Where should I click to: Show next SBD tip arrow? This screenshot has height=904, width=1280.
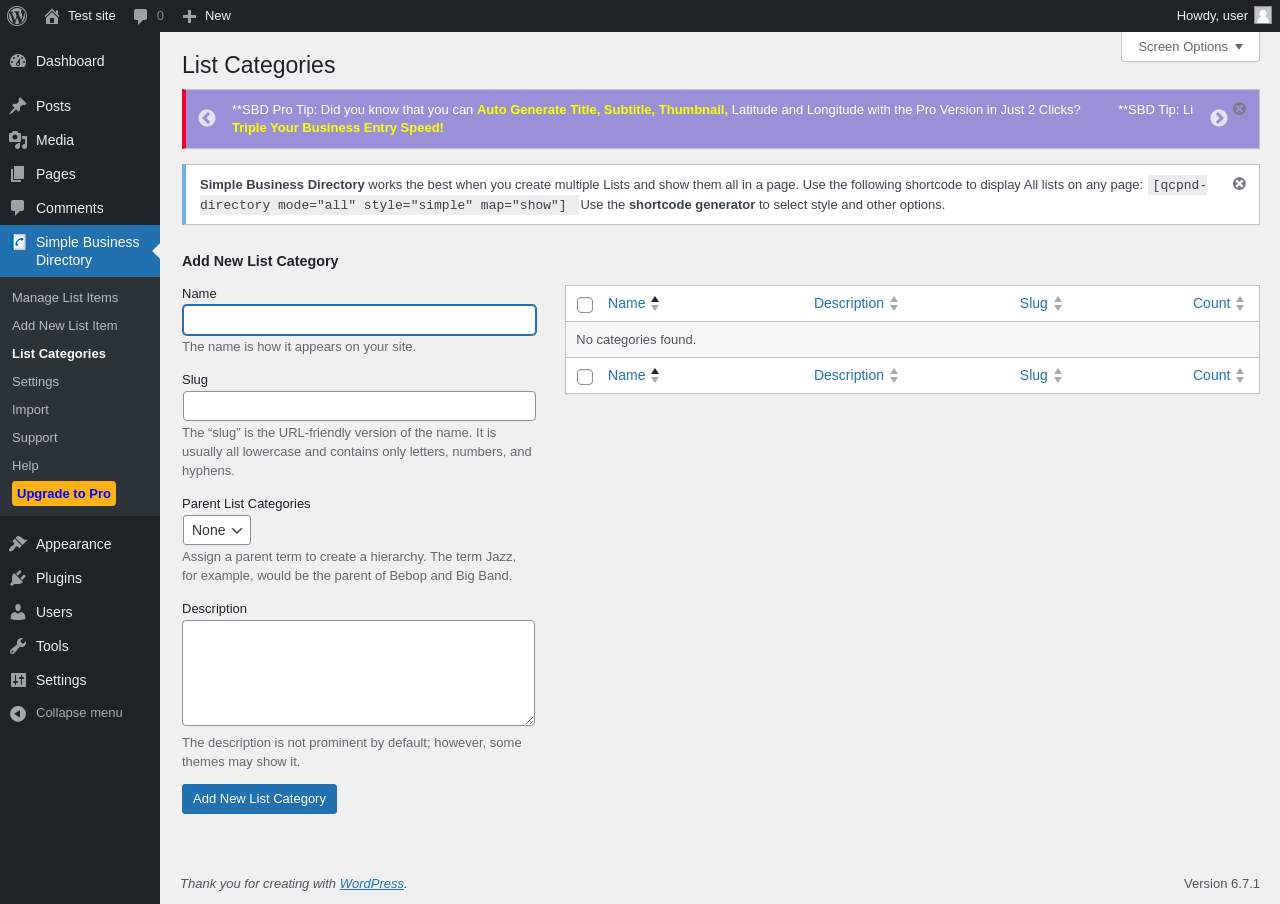tap(1219, 118)
